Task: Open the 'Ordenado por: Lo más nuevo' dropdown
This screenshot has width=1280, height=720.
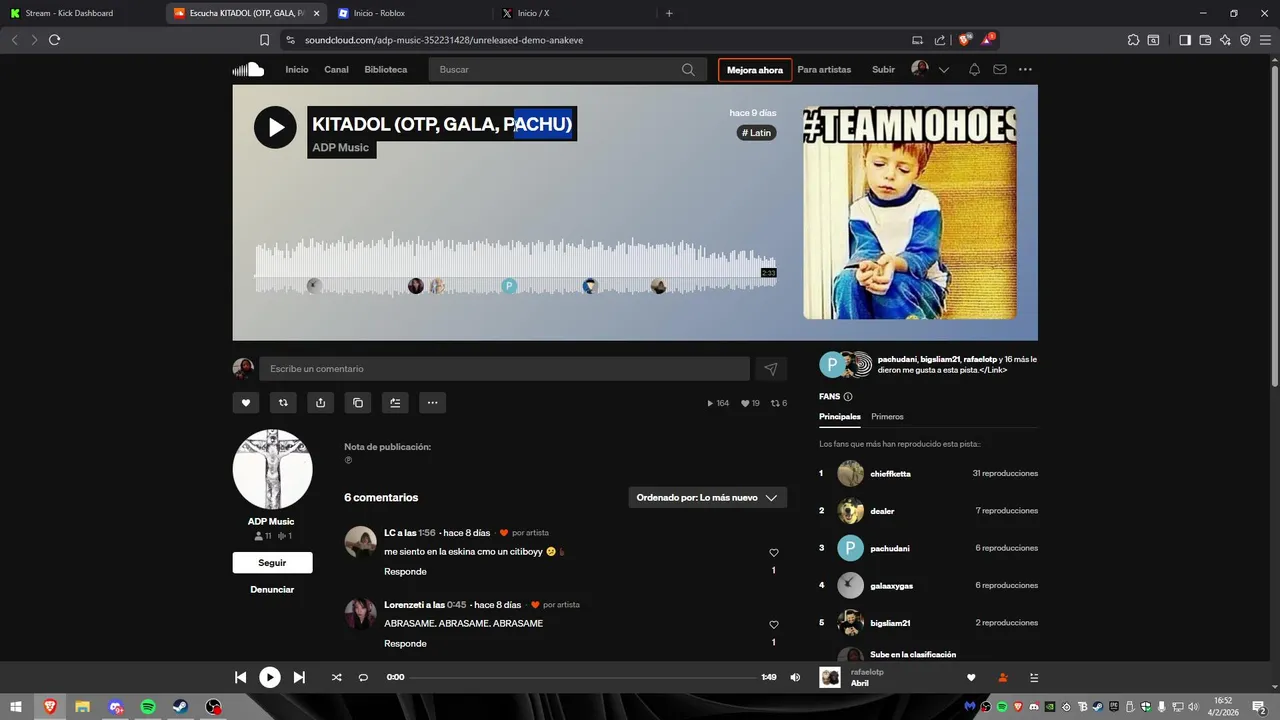Action: point(707,497)
